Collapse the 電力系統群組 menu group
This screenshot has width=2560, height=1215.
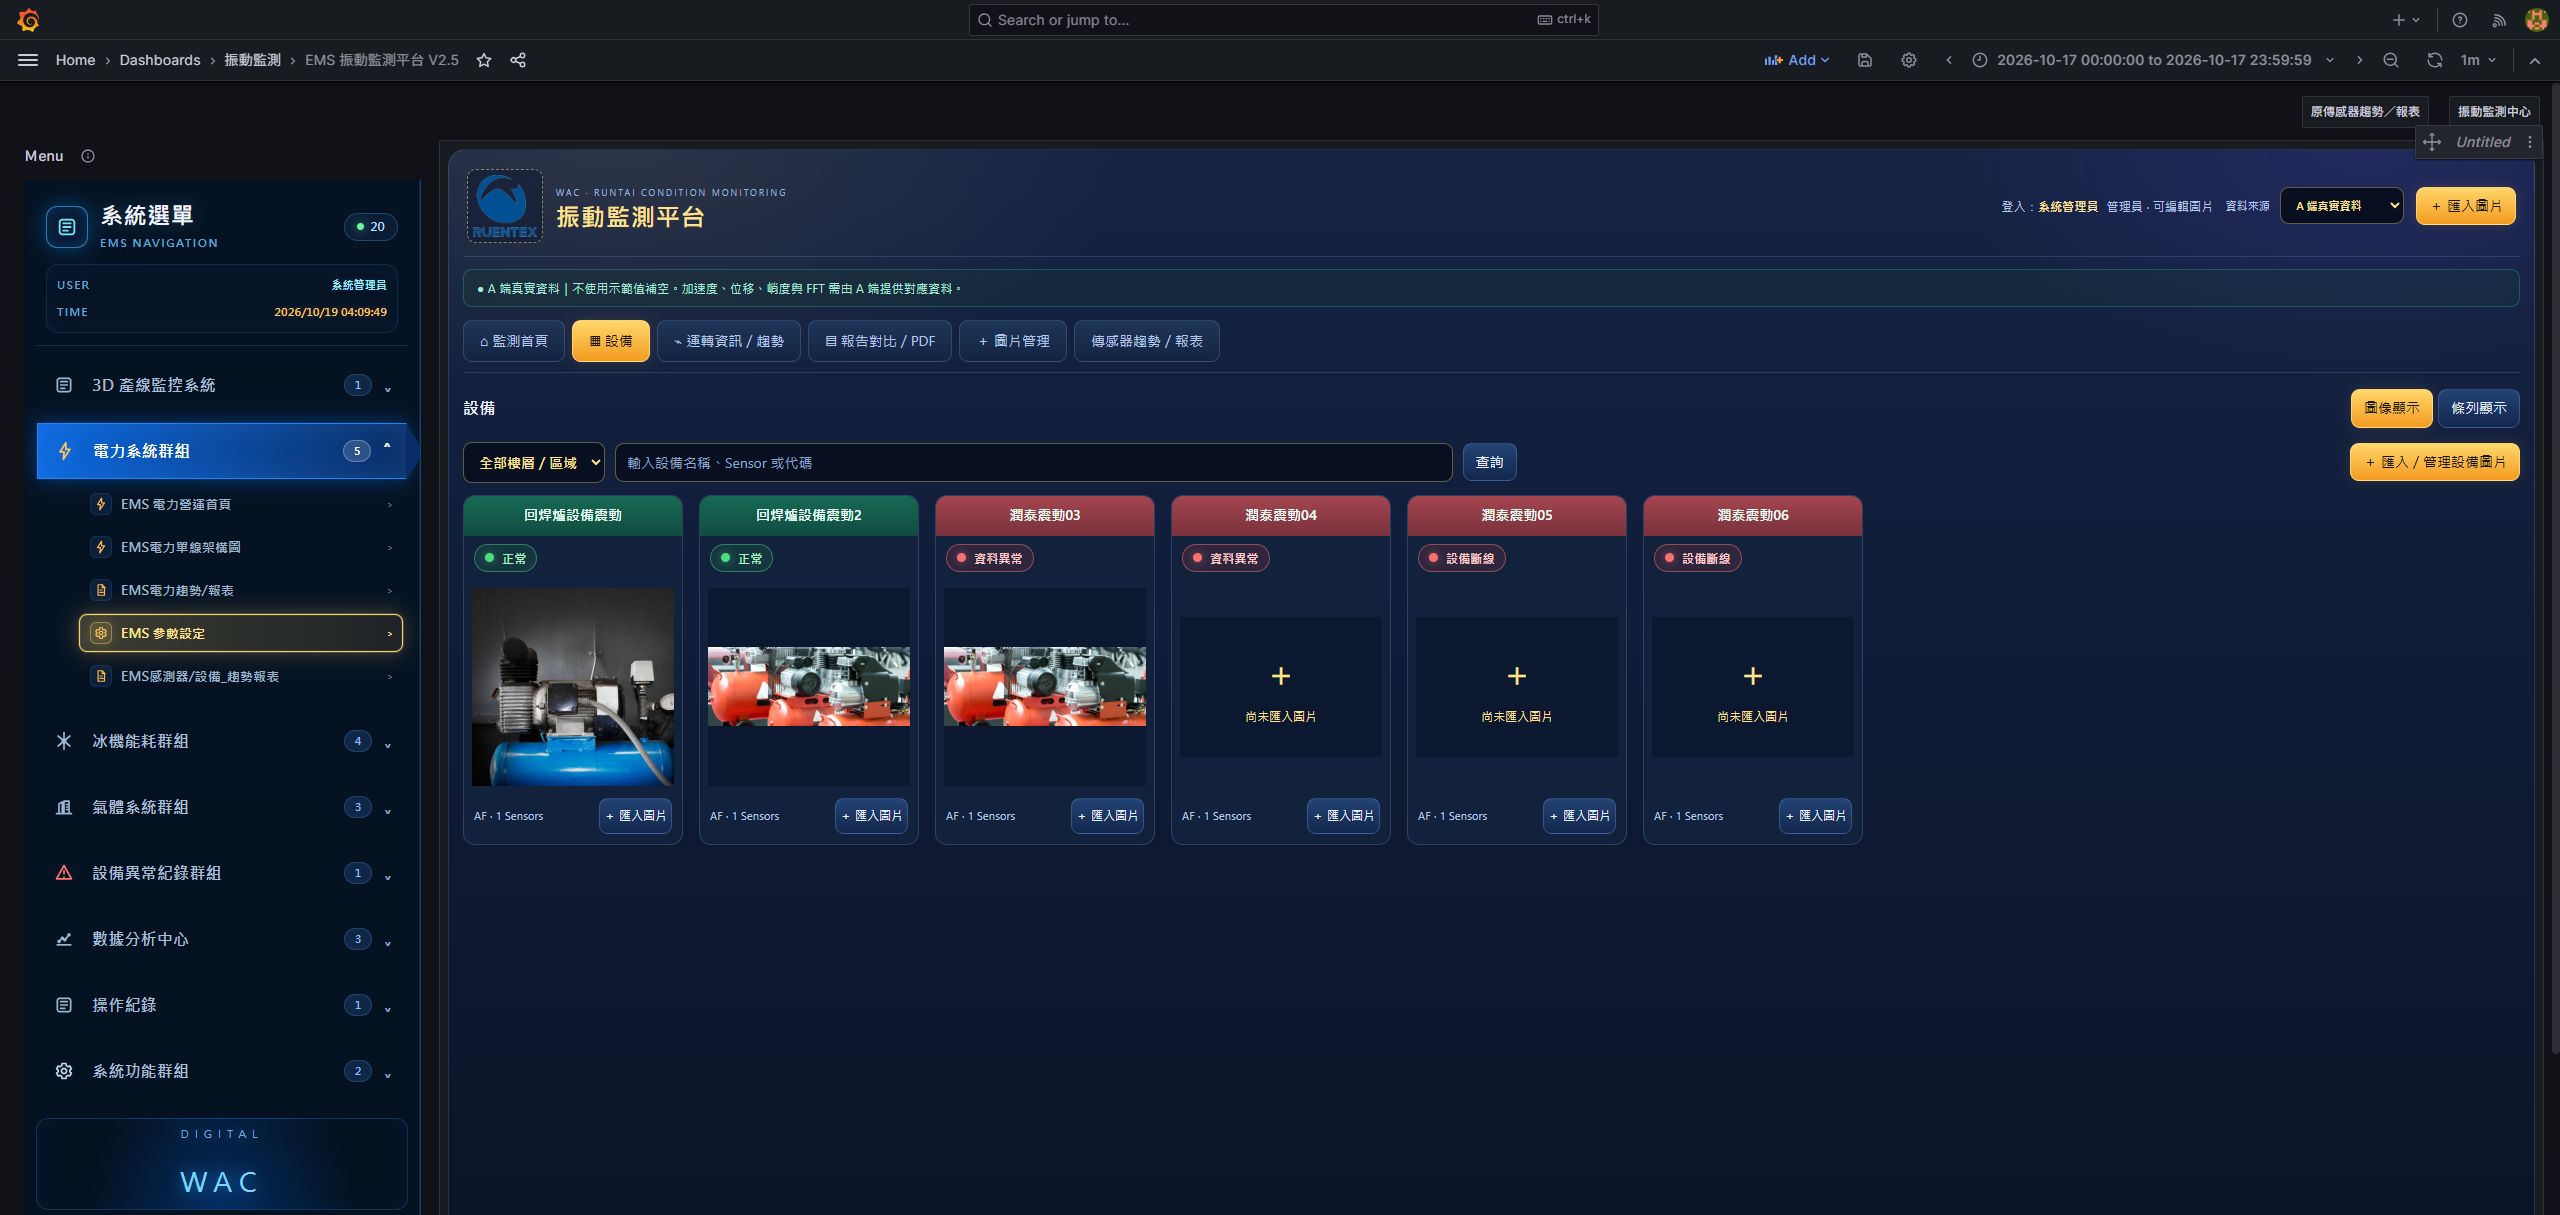[222, 451]
